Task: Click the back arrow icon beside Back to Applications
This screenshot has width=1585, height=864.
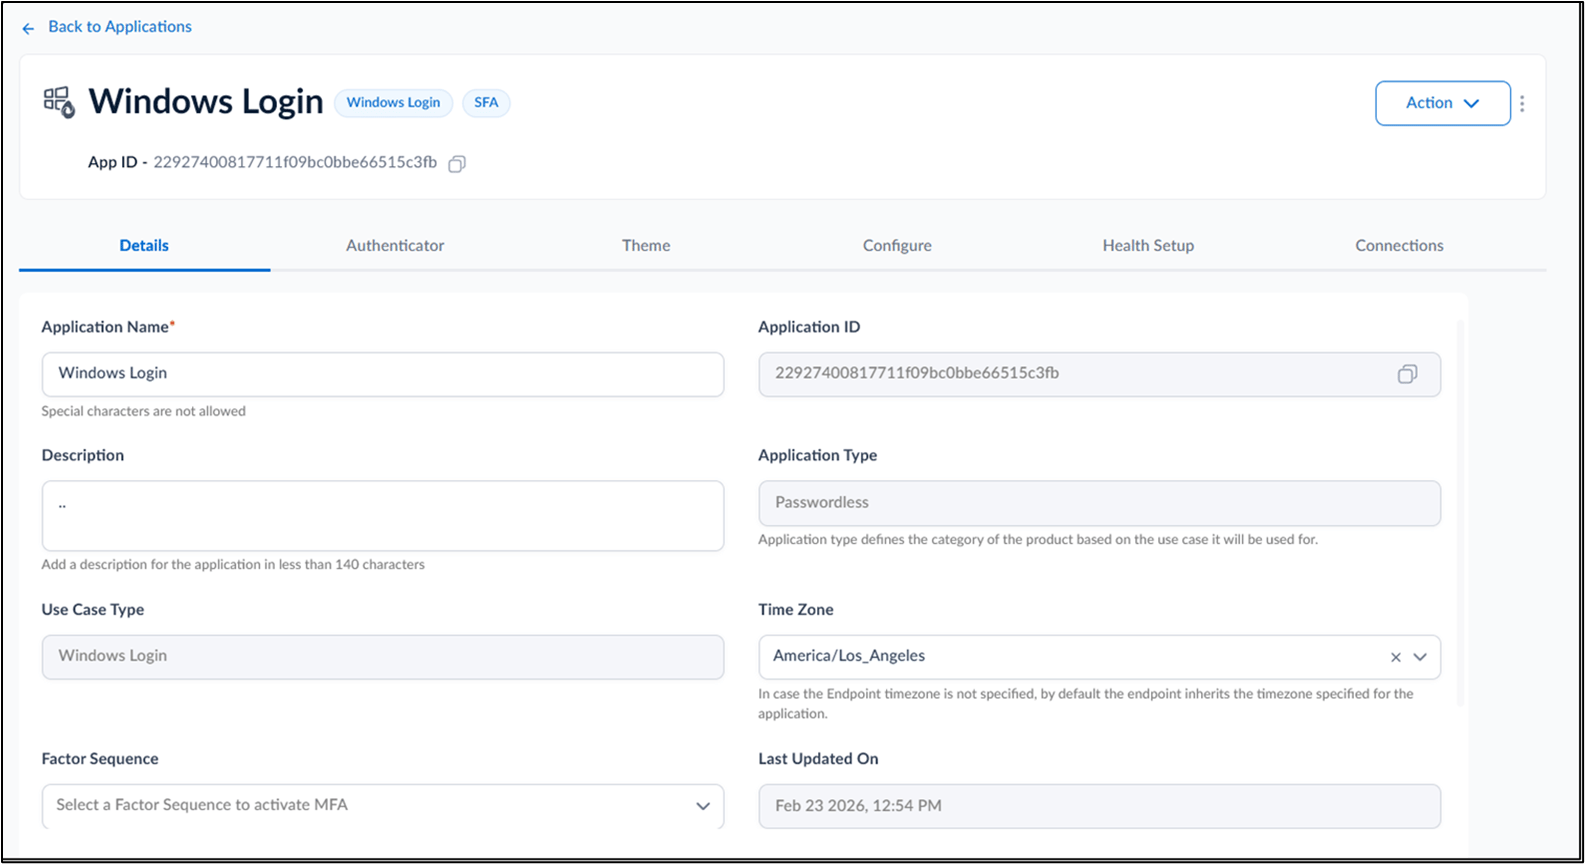Action: [28, 28]
